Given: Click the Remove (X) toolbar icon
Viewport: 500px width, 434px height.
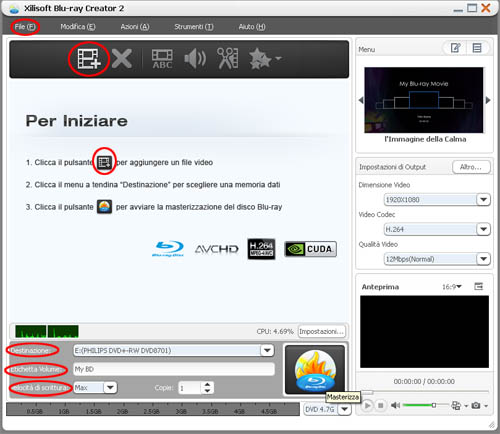Looking at the screenshot, I should tap(122, 59).
